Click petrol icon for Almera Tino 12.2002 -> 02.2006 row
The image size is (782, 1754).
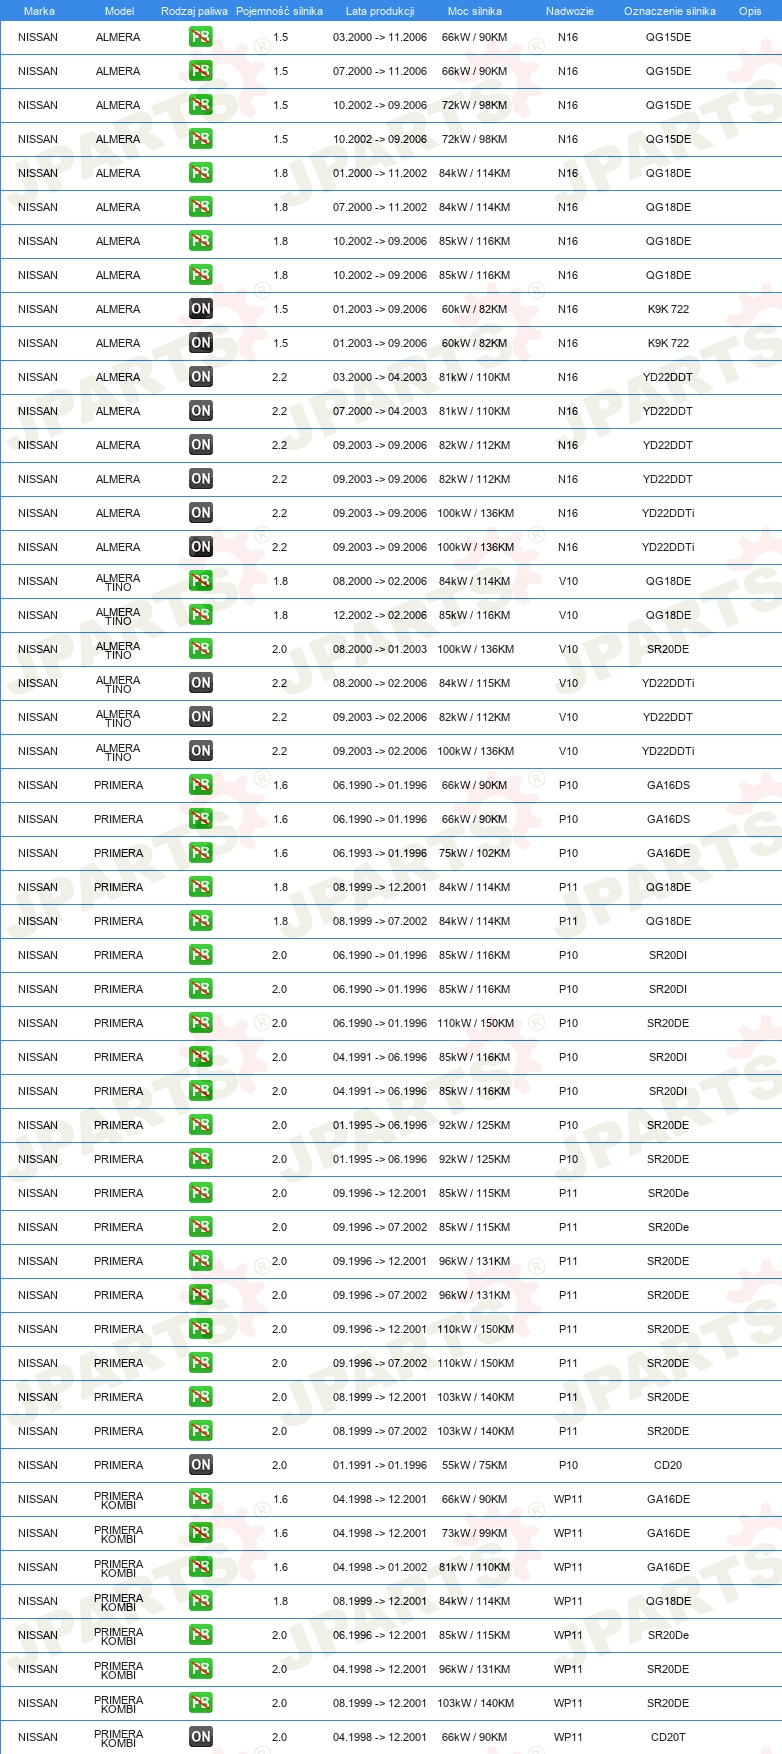201,615
